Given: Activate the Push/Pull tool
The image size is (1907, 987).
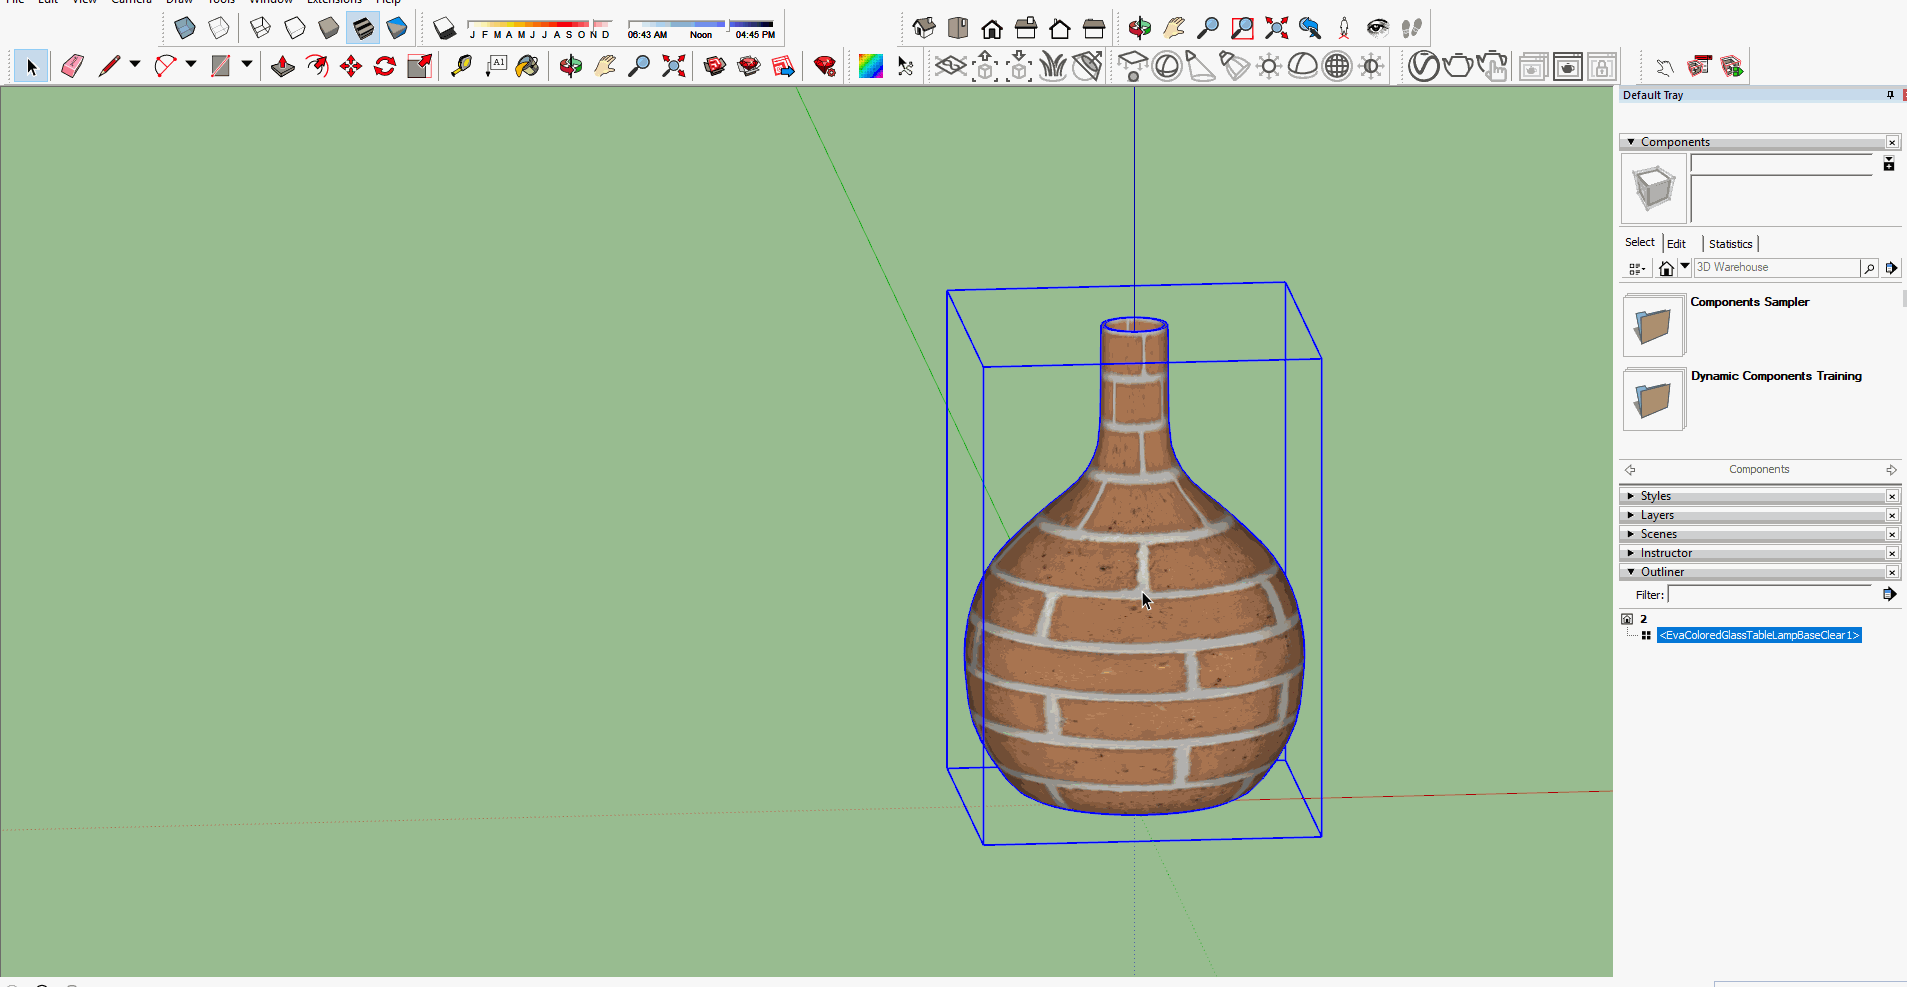Looking at the screenshot, I should click(283, 67).
